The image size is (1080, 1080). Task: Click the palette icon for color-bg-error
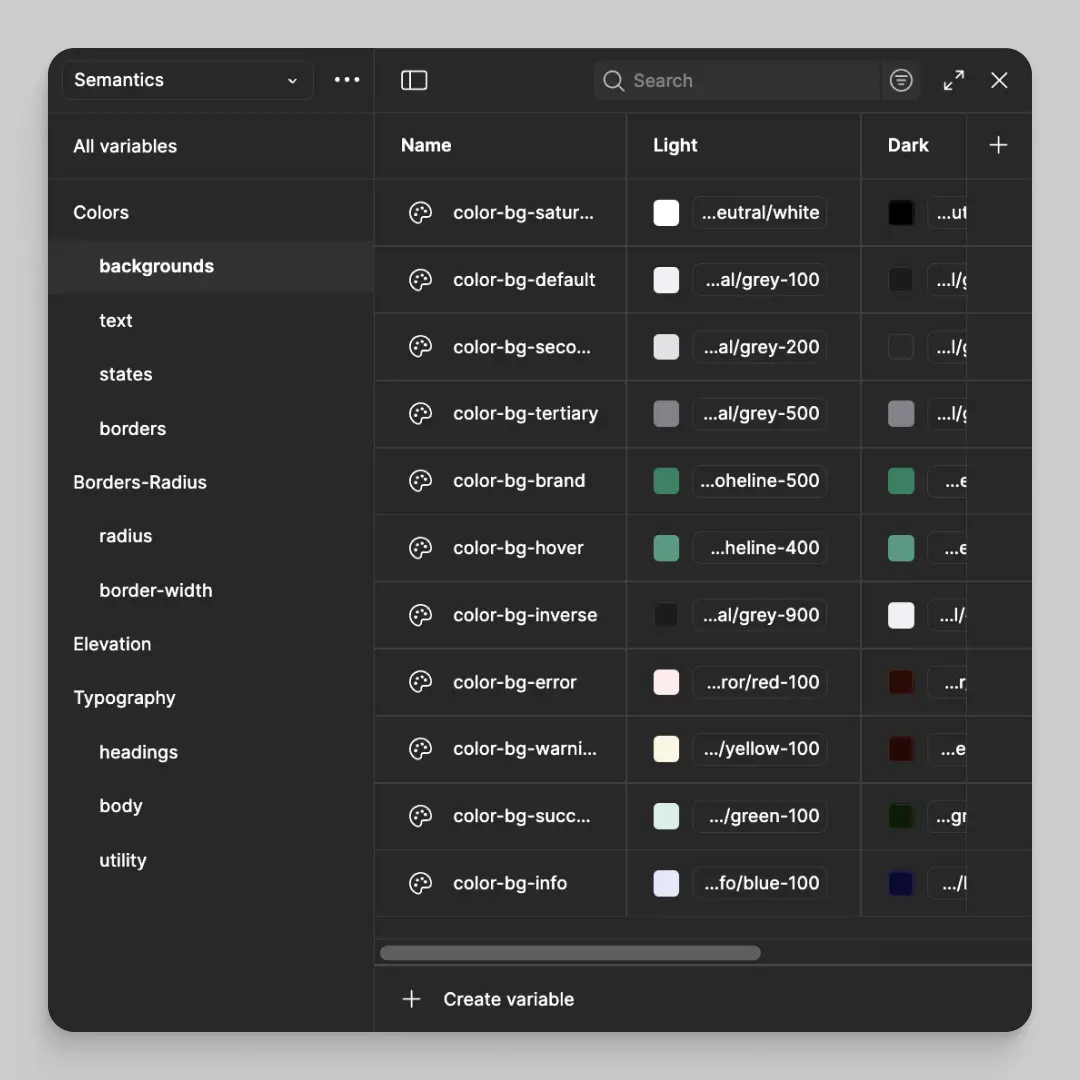(x=420, y=682)
